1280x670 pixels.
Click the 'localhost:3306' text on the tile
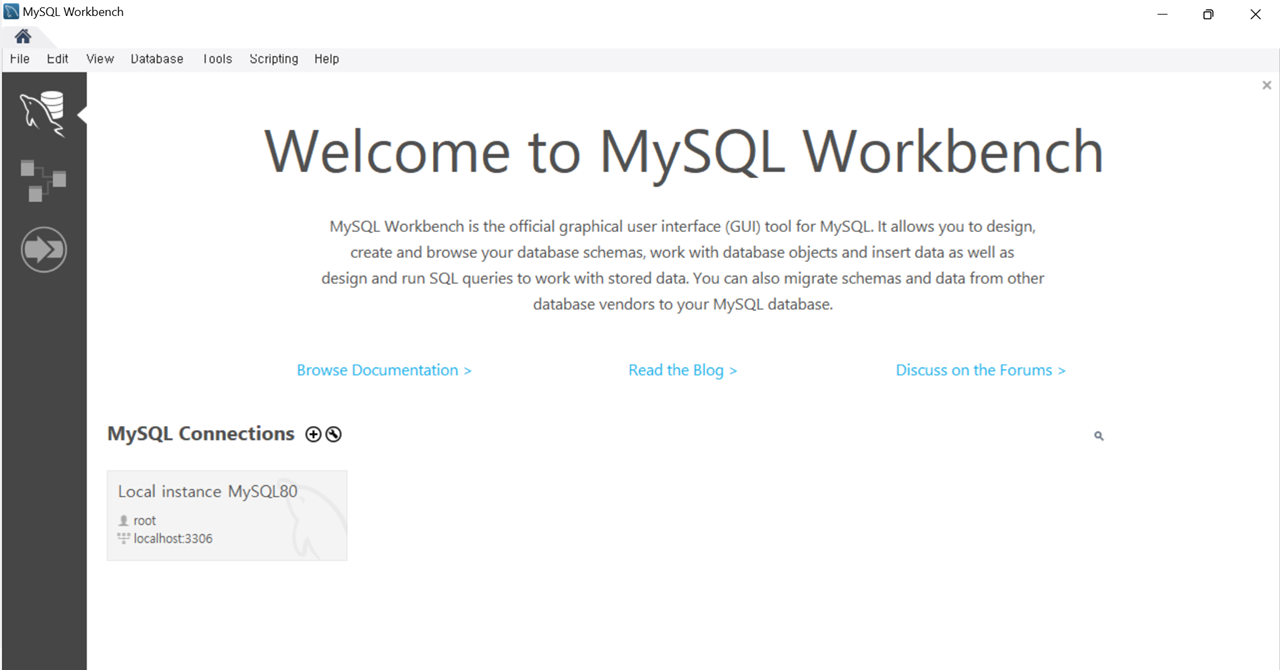point(173,539)
